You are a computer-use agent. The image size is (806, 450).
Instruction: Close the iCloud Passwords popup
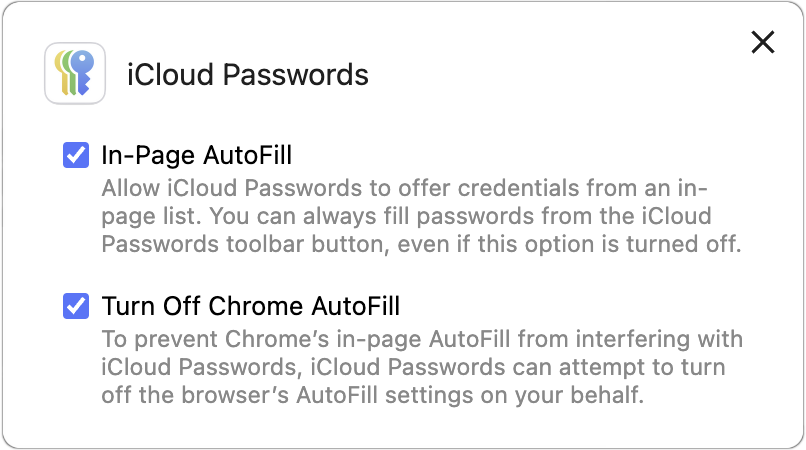(x=763, y=42)
